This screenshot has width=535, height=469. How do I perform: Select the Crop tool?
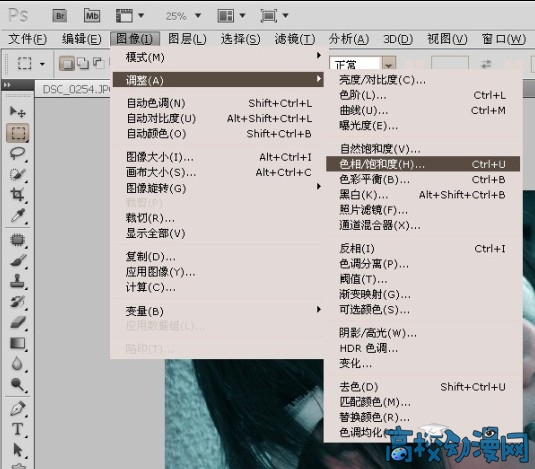(17, 195)
